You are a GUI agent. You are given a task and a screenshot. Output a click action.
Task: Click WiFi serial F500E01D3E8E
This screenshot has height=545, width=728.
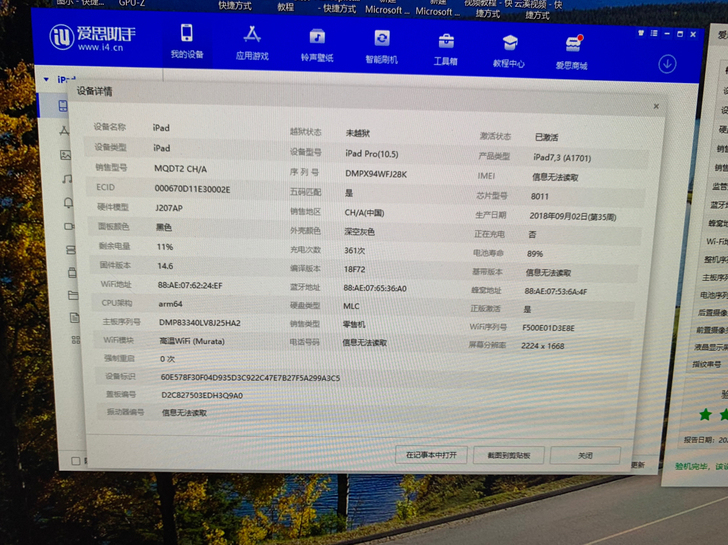tap(548, 328)
